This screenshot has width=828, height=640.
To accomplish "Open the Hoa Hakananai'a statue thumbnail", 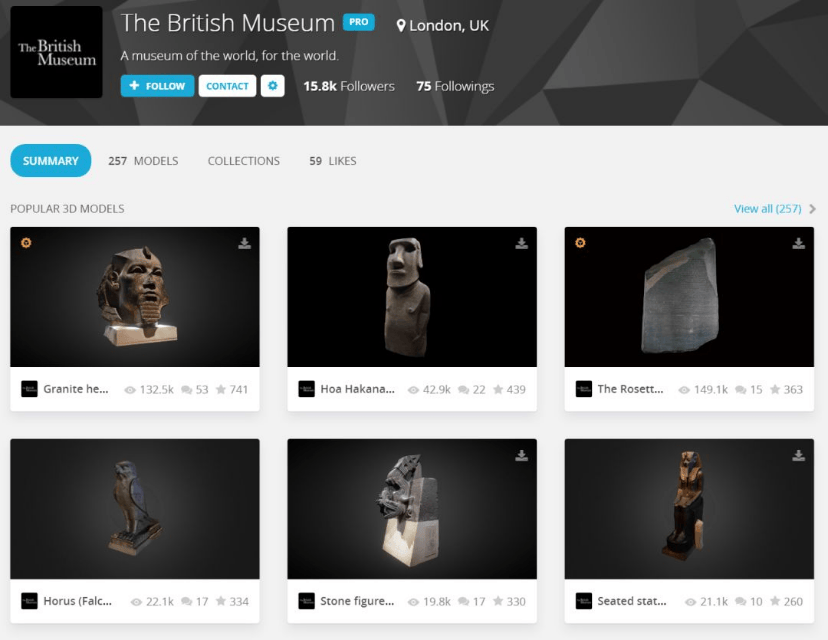I will (412, 297).
